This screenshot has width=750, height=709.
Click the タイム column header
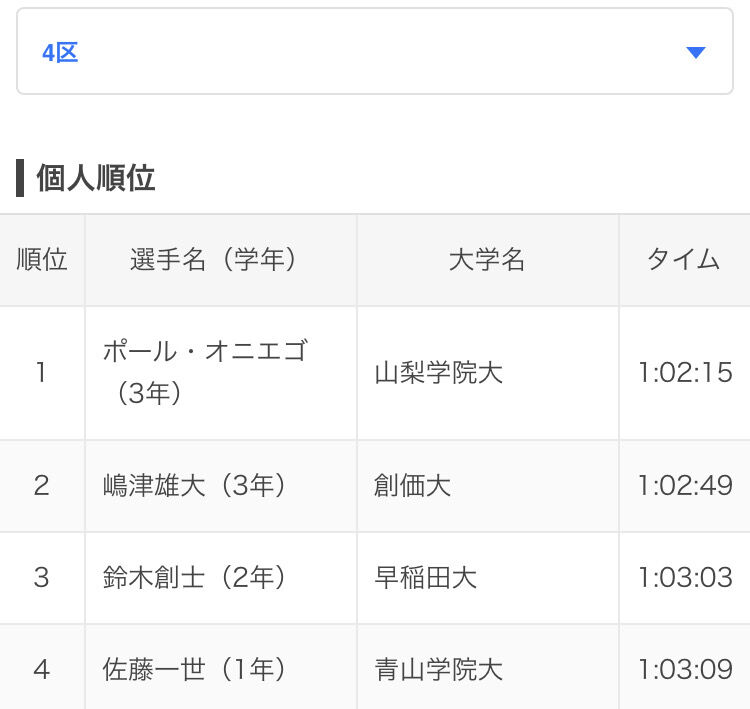(x=684, y=260)
